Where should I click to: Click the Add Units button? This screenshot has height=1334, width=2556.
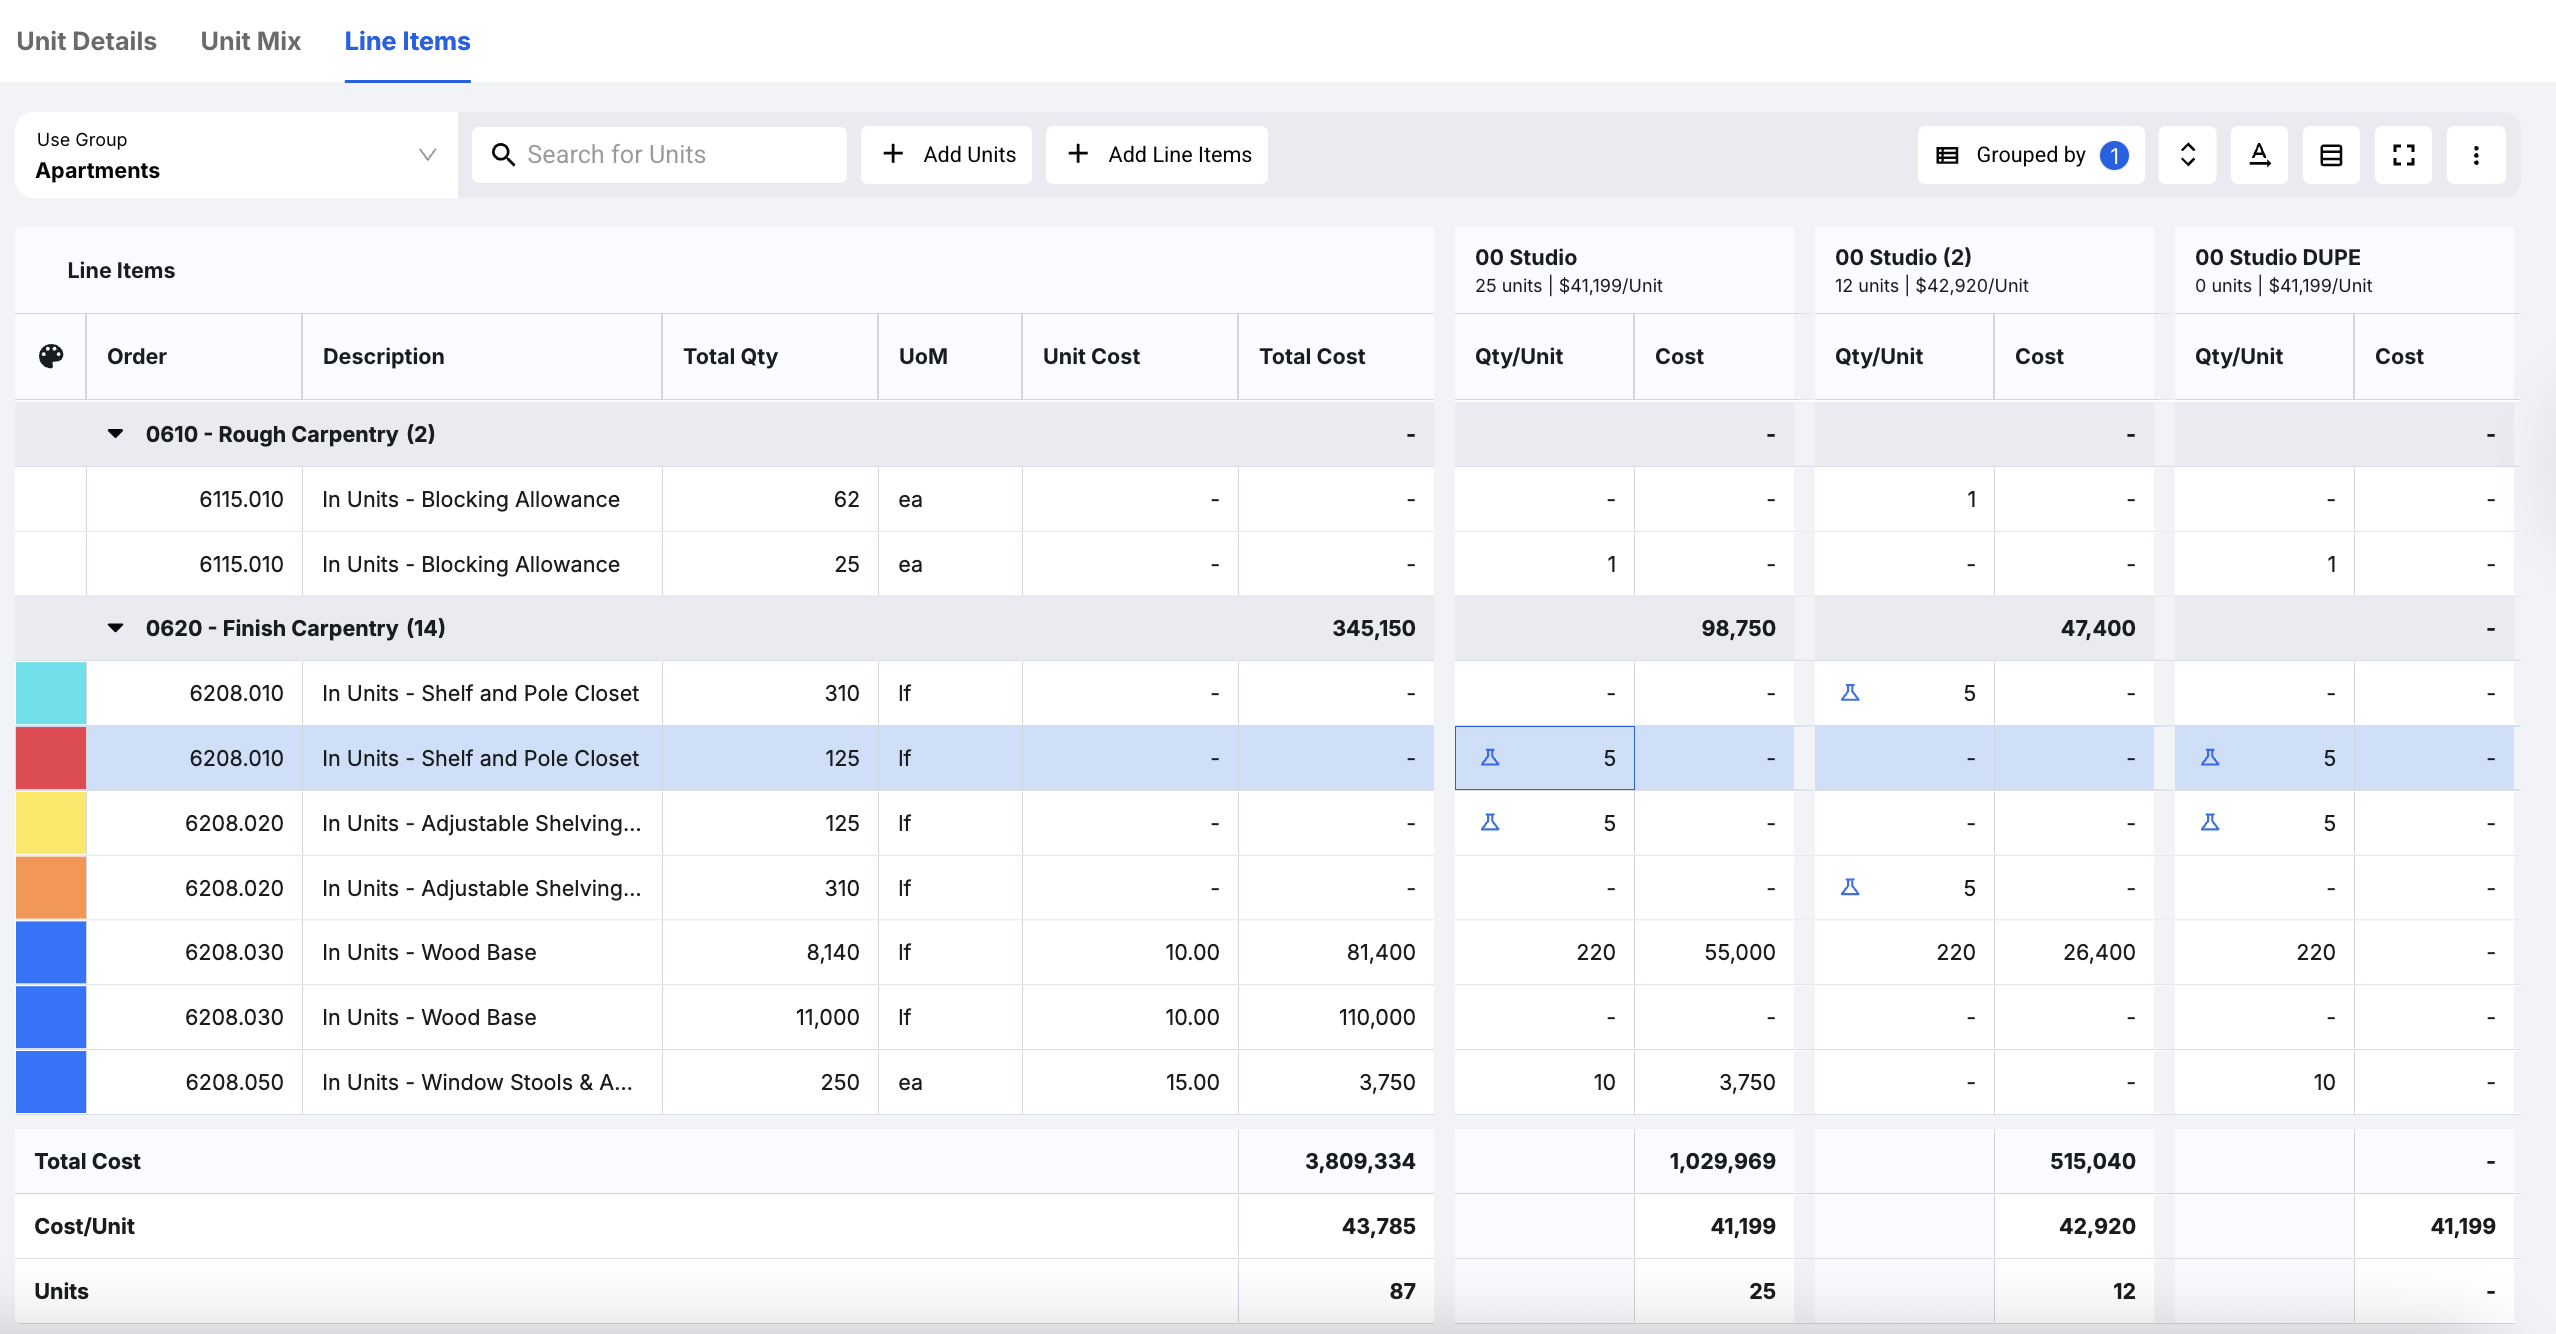[947, 155]
